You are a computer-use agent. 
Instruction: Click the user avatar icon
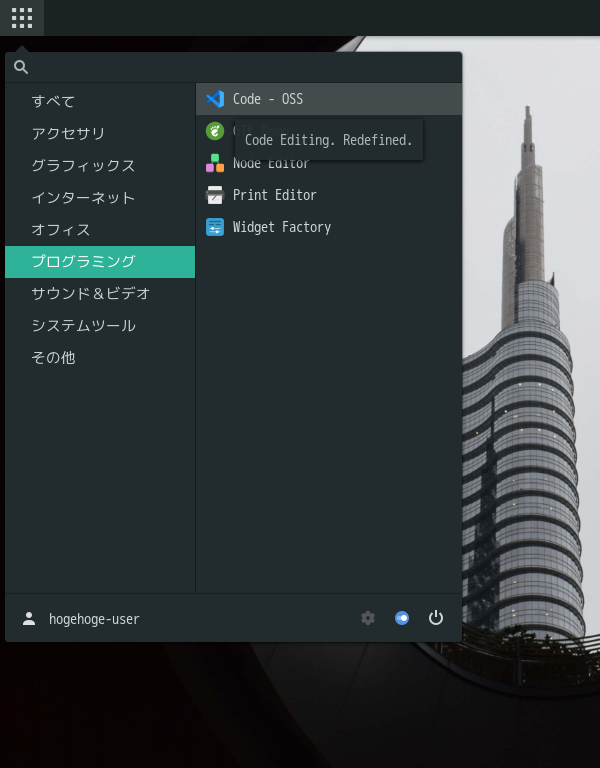pyautogui.click(x=29, y=619)
